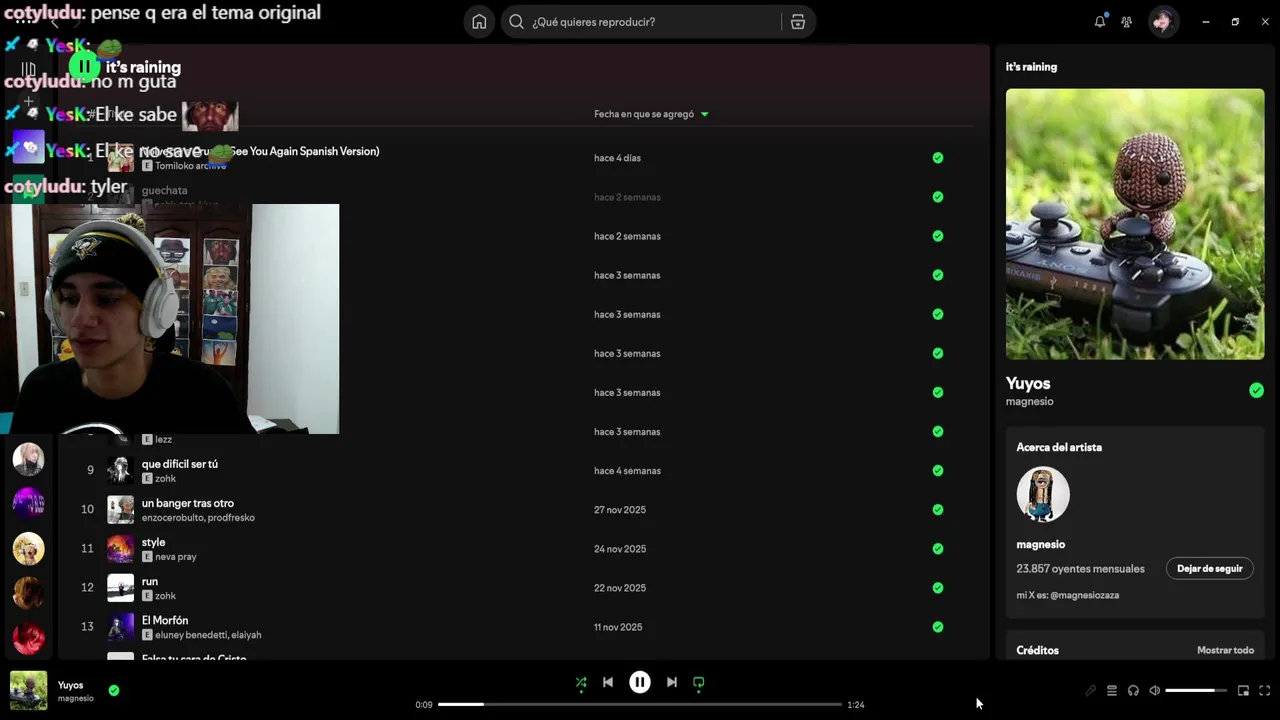1280x720 pixels.
Task: Open artist 'neva pray'
Action: tap(176, 557)
